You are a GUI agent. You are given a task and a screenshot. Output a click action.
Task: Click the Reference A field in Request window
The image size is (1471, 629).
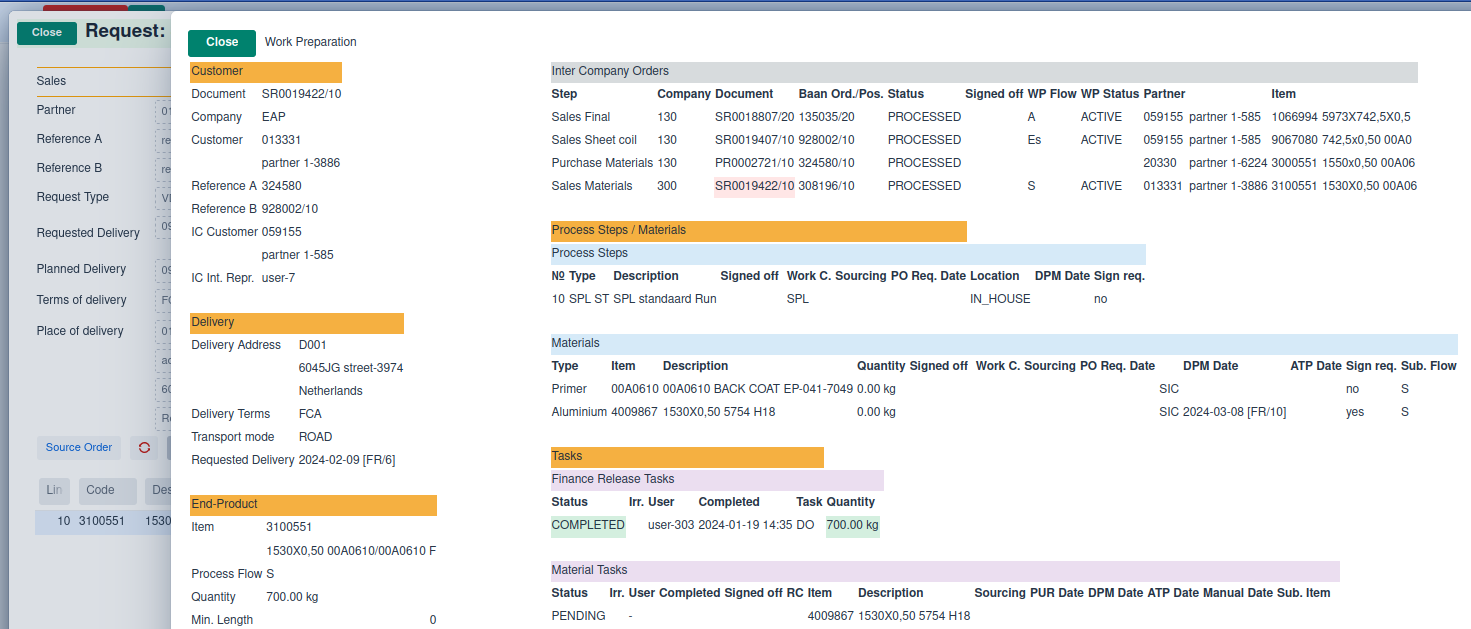pyautogui.click(x=164, y=139)
